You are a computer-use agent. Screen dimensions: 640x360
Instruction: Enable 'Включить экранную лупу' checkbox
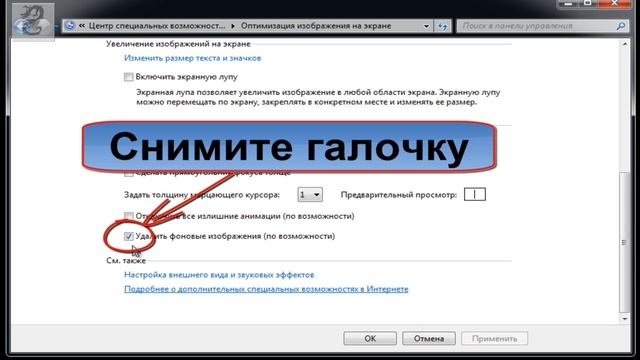tap(129, 77)
